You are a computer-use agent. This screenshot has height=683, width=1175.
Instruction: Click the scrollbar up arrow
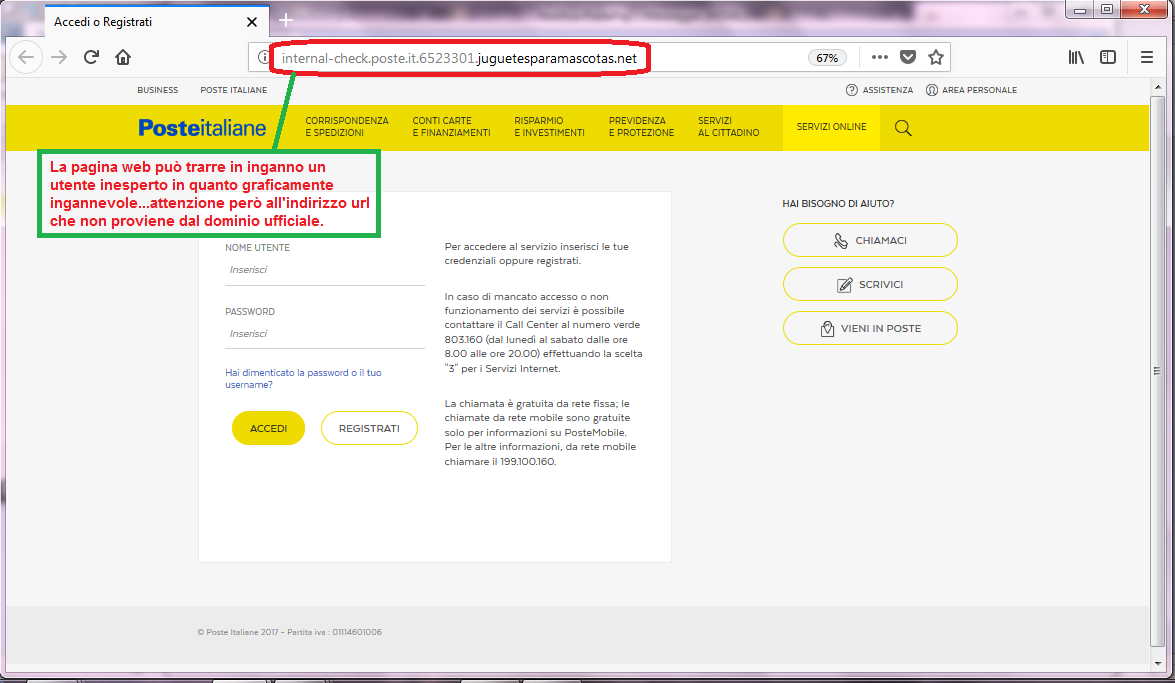click(x=1158, y=88)
